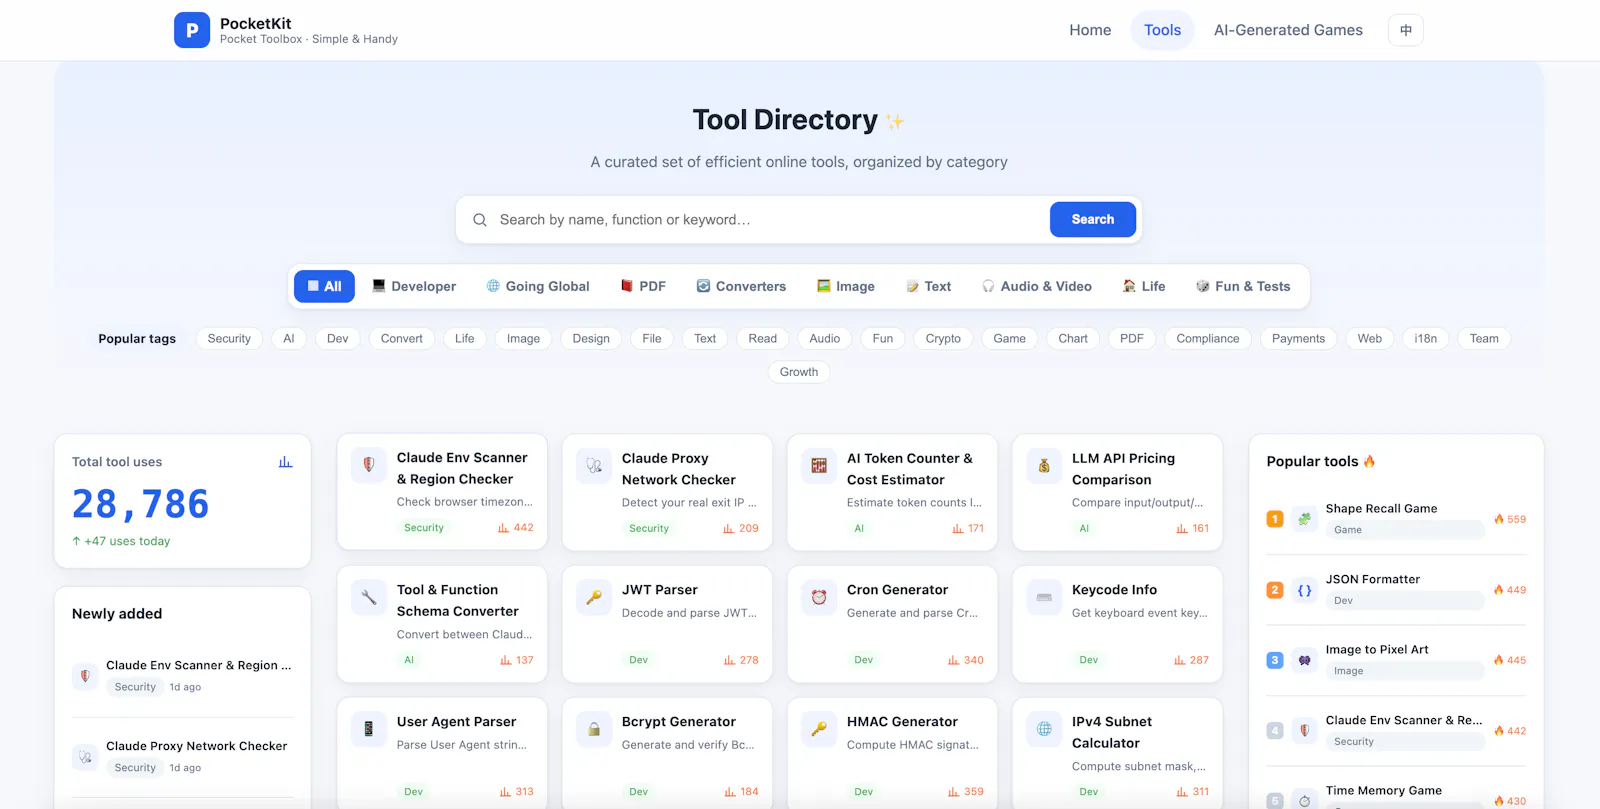Select the All category tab
The height and width of the screenshot is (809, 1600).
pos(324,286)
